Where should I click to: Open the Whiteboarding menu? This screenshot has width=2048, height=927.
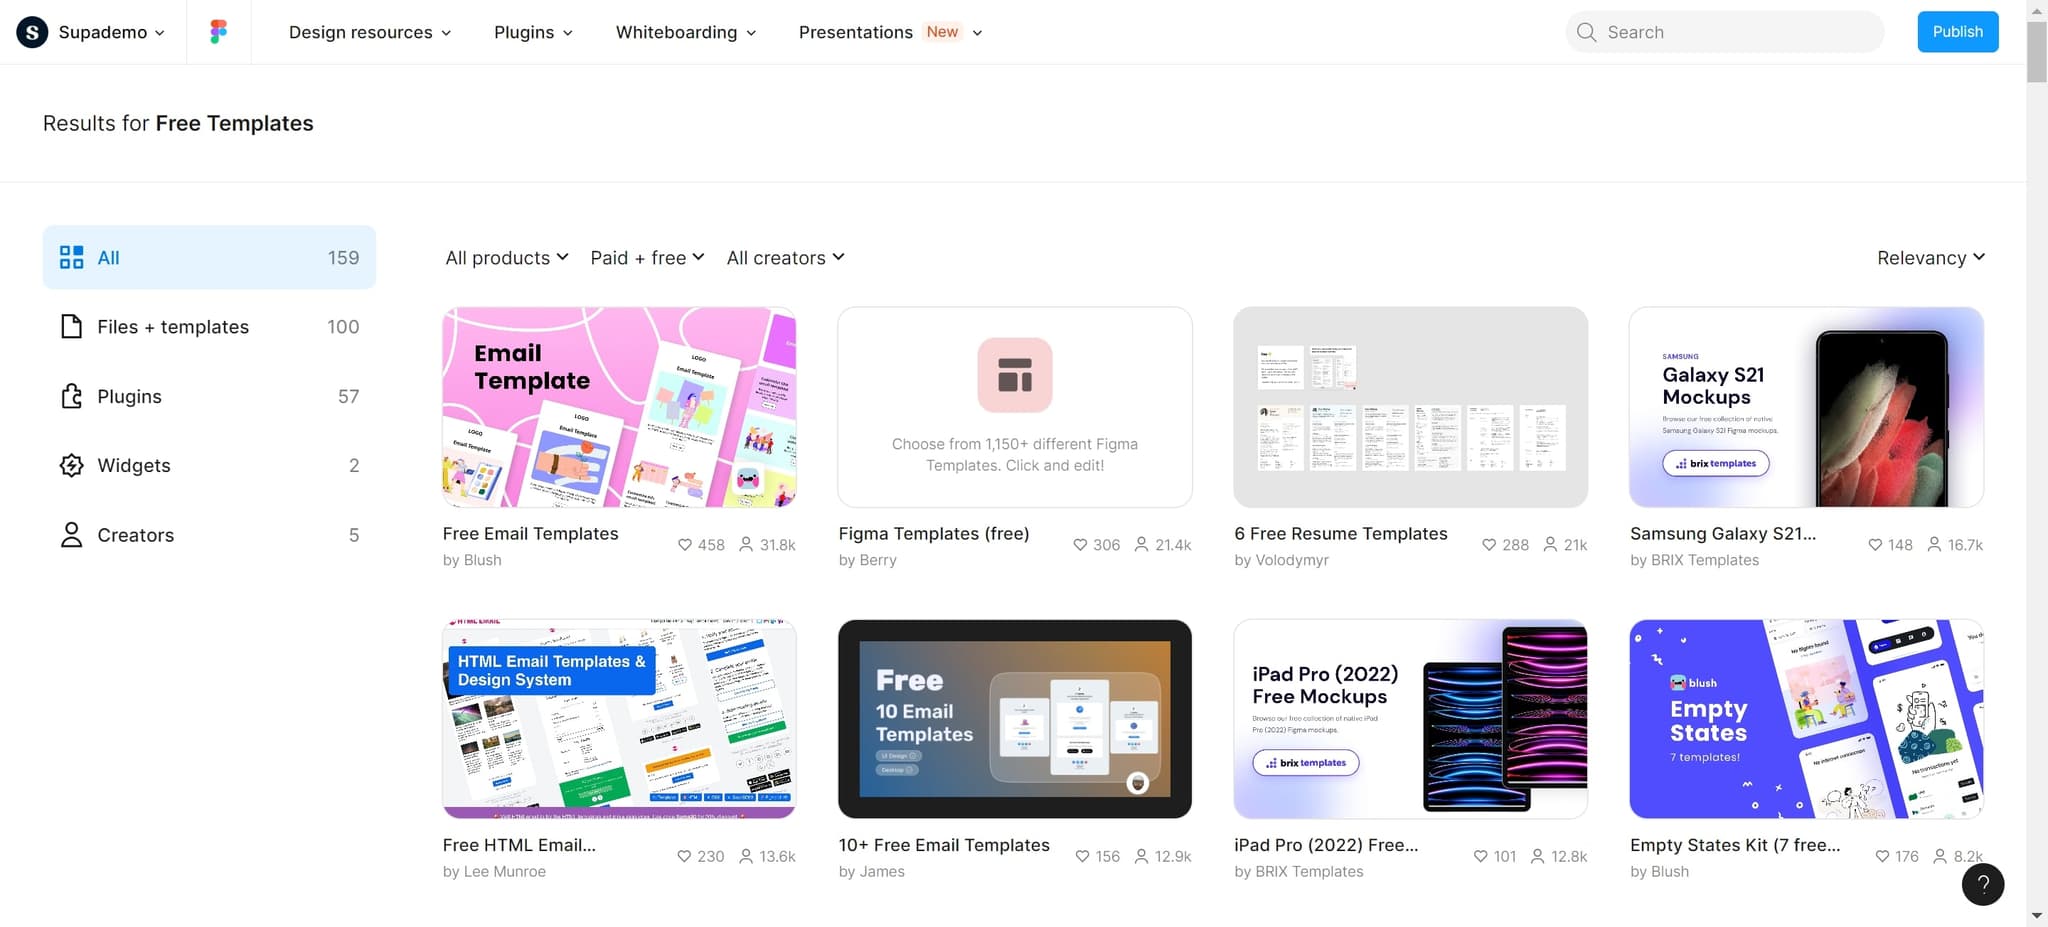pos(684,31)
